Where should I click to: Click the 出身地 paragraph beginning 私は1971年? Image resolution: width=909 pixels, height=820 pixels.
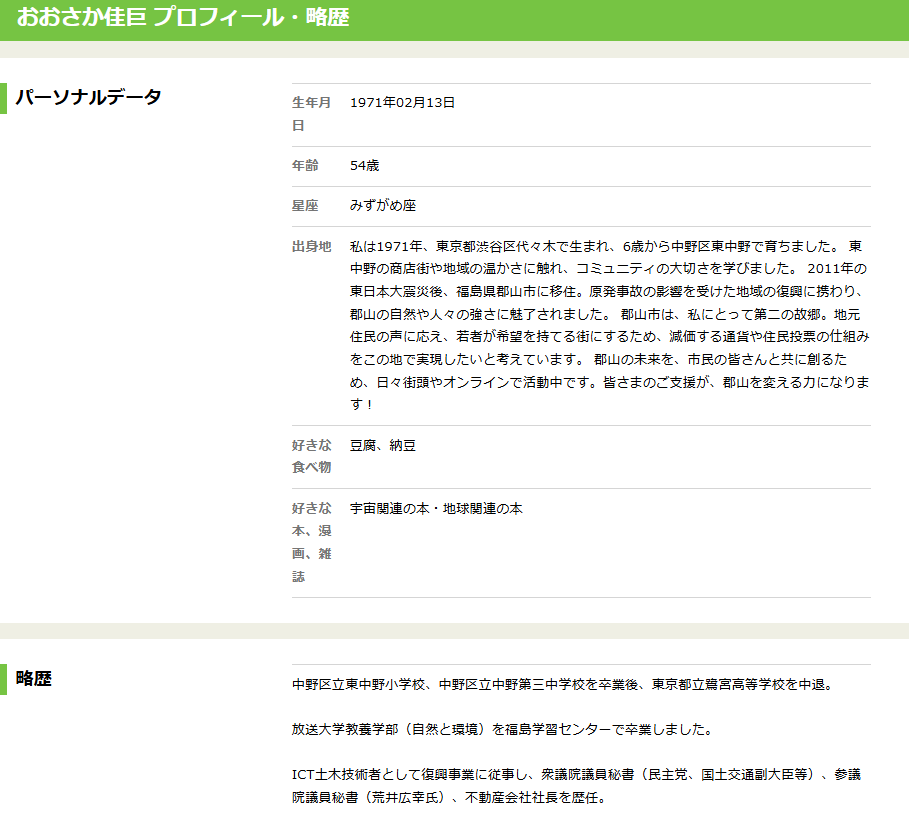(x=609, y=325)
